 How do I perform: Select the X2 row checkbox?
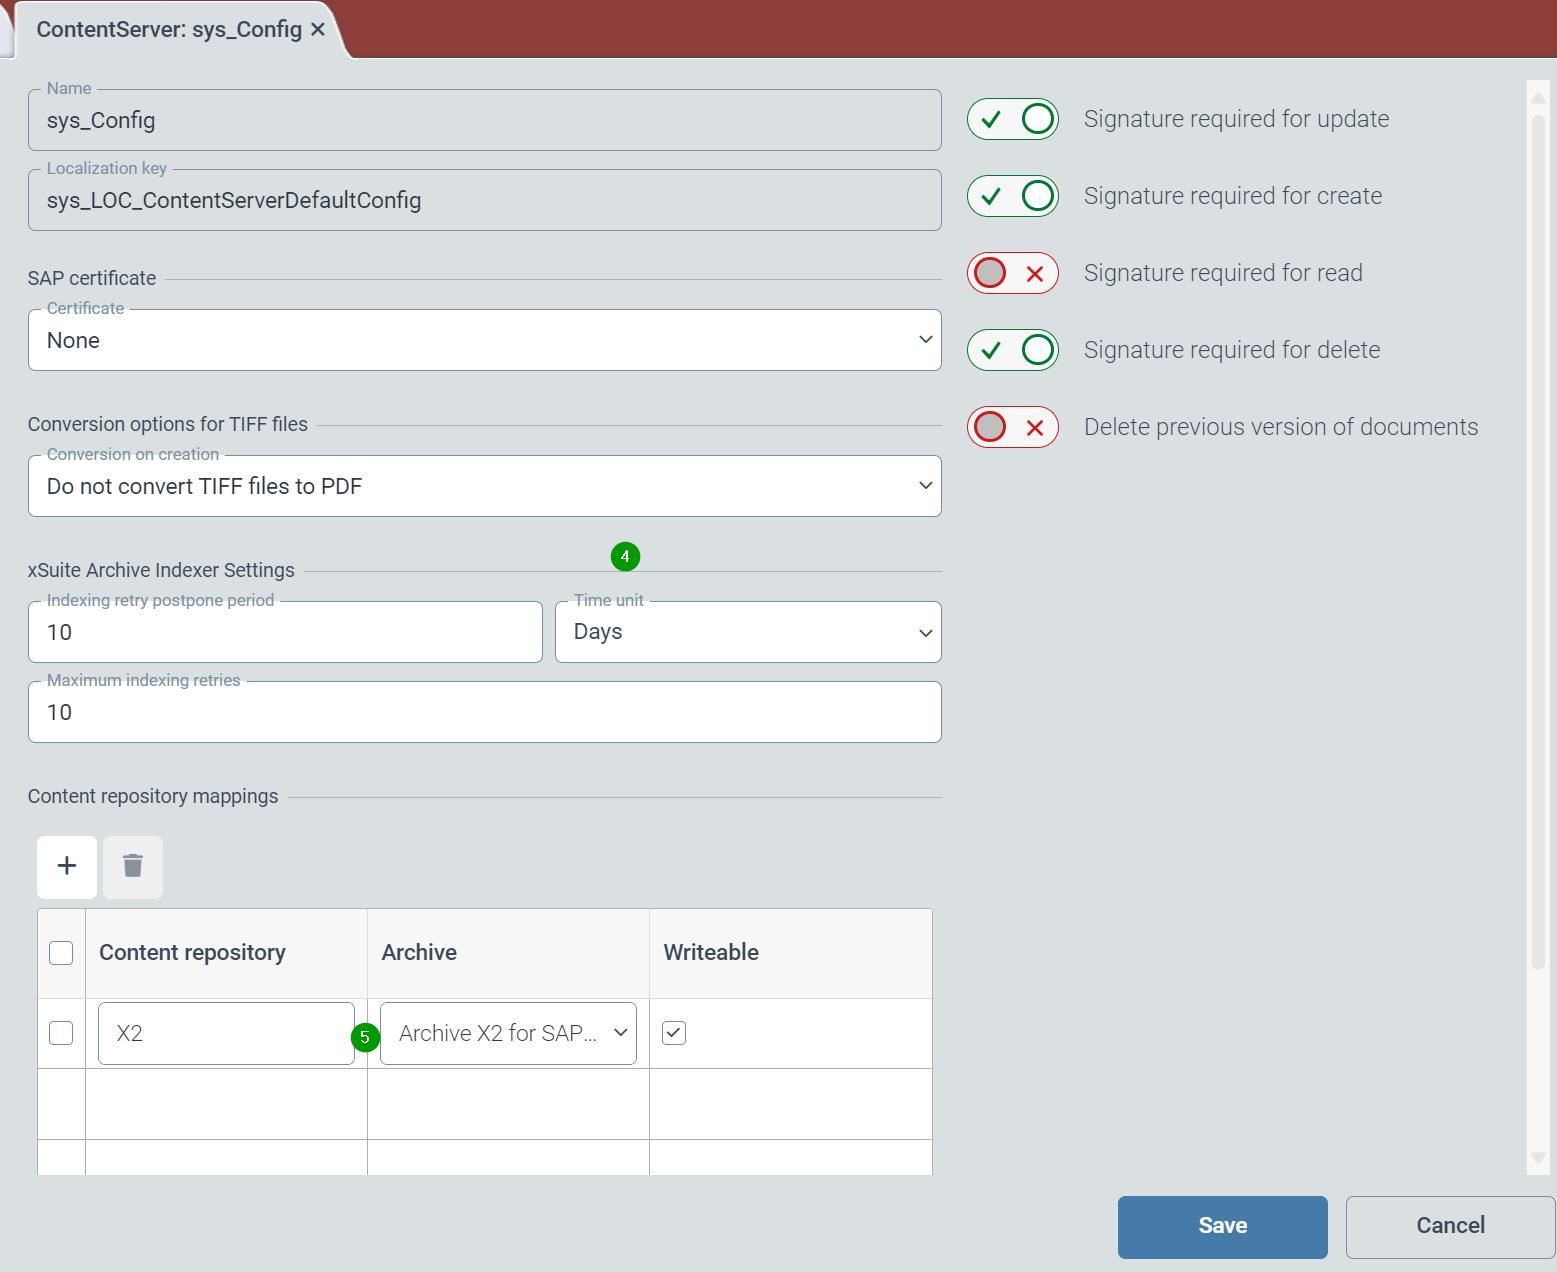pos(61,1033)
